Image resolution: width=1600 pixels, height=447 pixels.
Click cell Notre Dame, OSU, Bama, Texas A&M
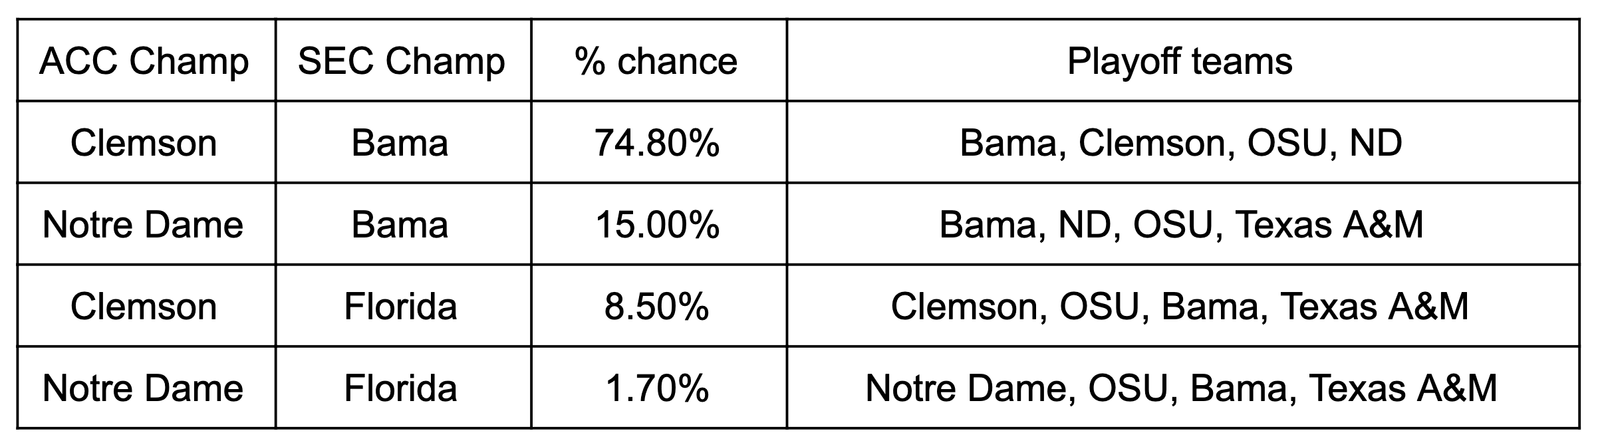click(x=1183, y=388)
